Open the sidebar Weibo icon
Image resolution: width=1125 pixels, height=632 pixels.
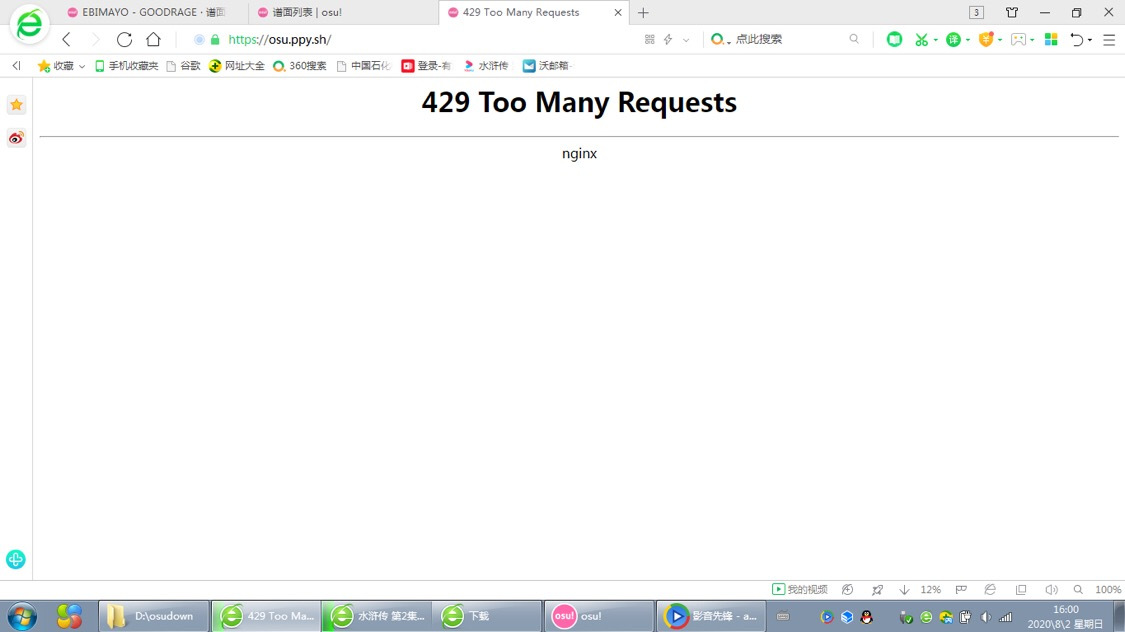tap(17, 138)
